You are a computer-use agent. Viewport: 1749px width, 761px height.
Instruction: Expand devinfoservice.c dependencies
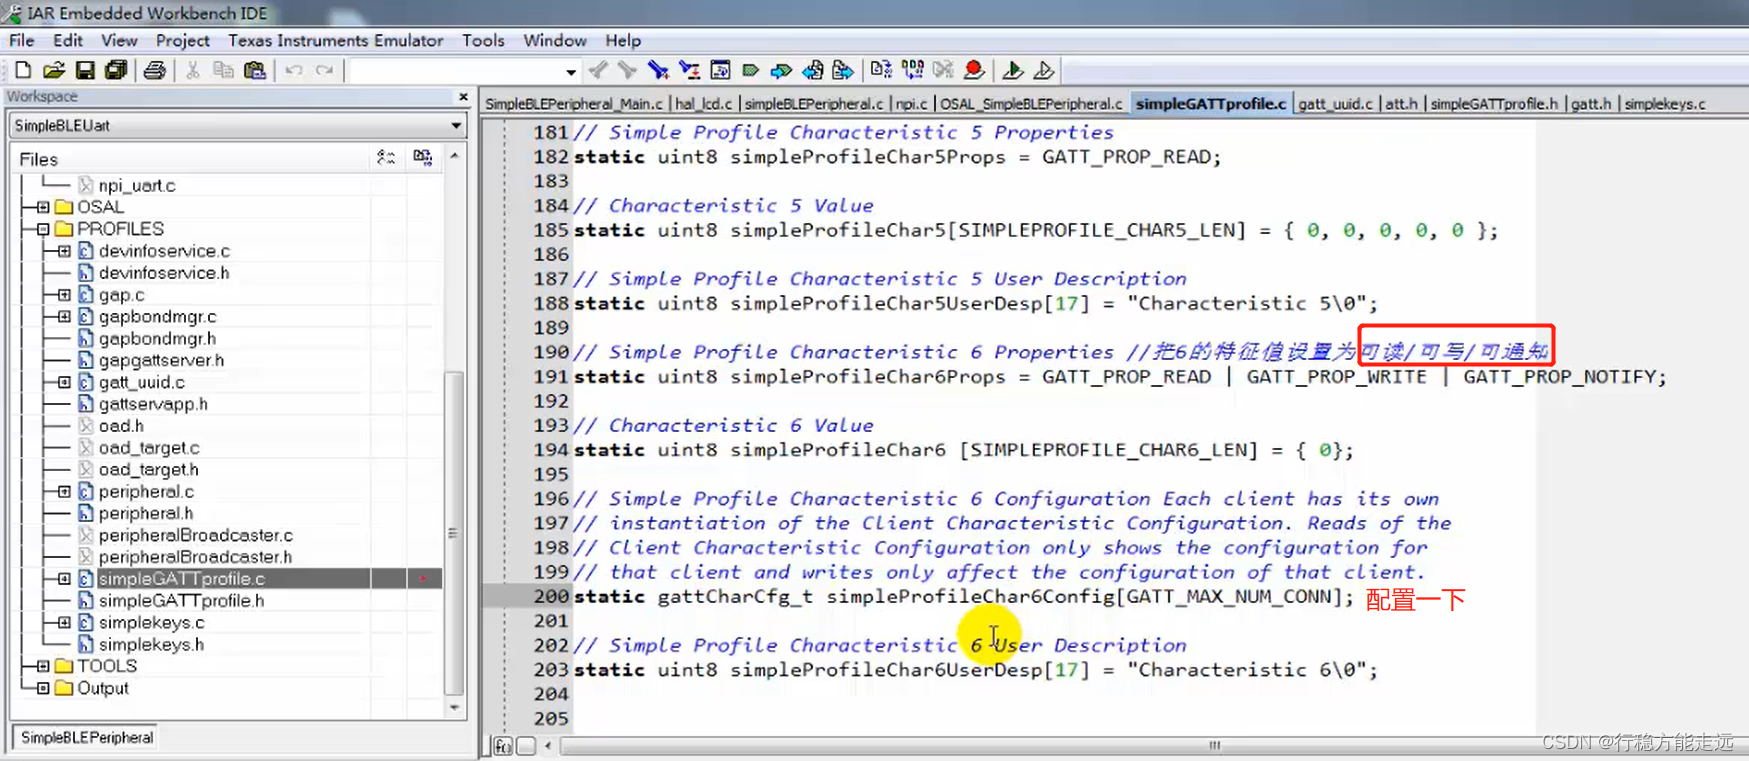tap(64, 251)
